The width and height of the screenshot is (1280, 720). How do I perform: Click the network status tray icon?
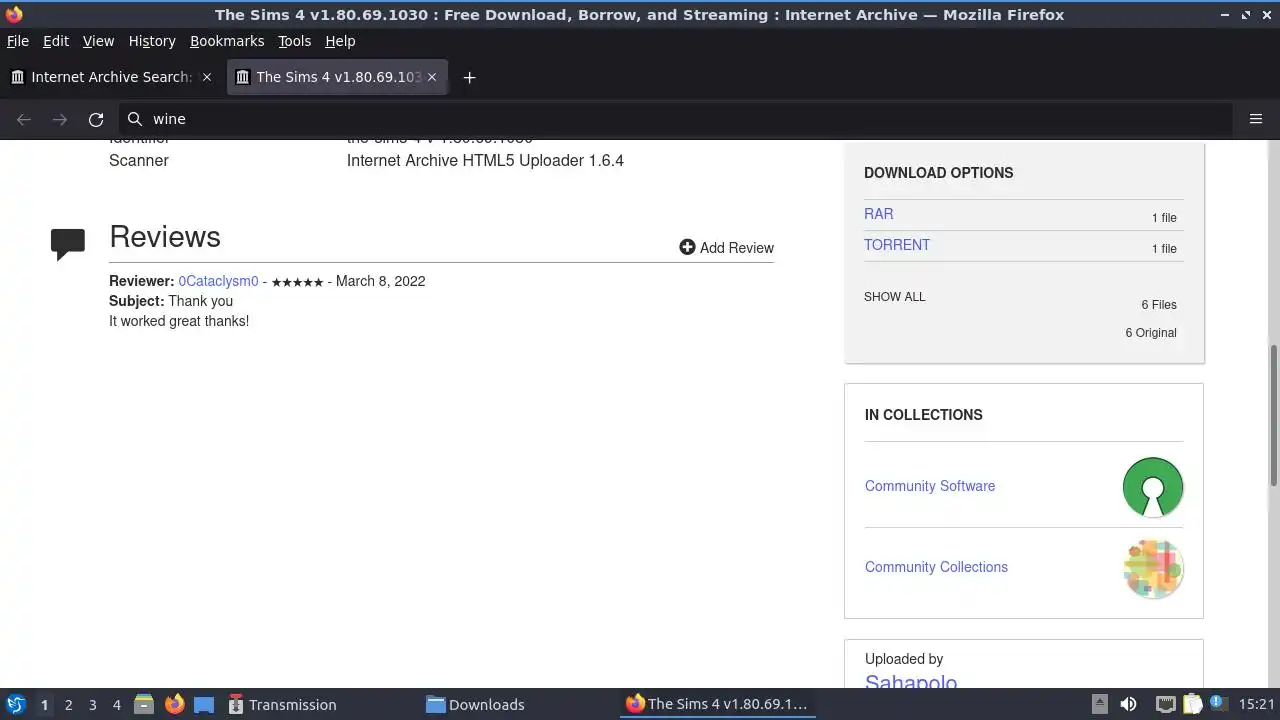1165,704
